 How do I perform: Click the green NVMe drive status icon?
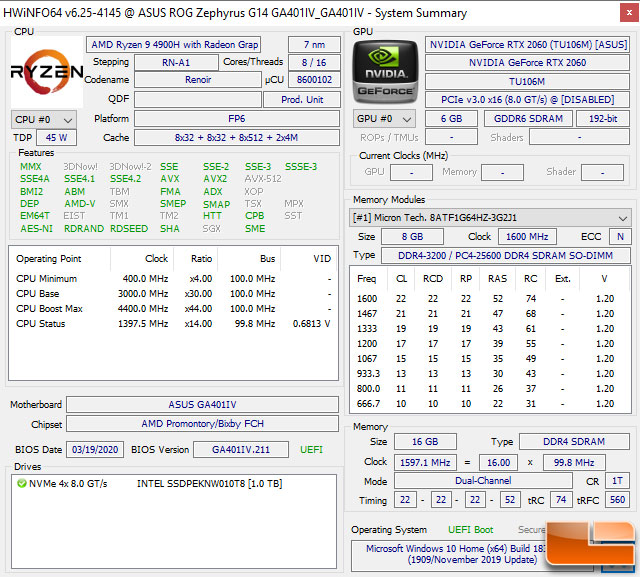tap(21, 484)
